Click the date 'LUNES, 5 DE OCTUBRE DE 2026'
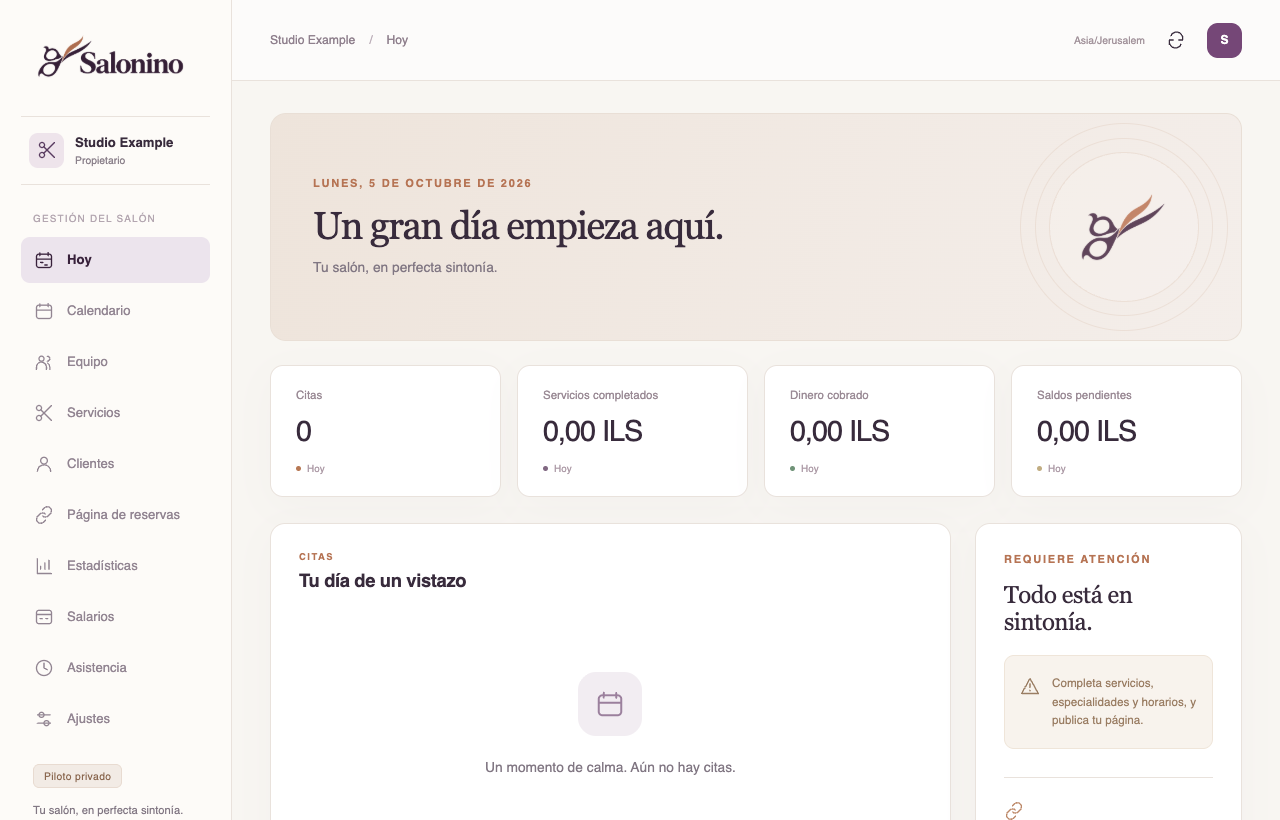The height and width of the screenshot is (820, 1280). pyautogui.click(x=422, y=183)
